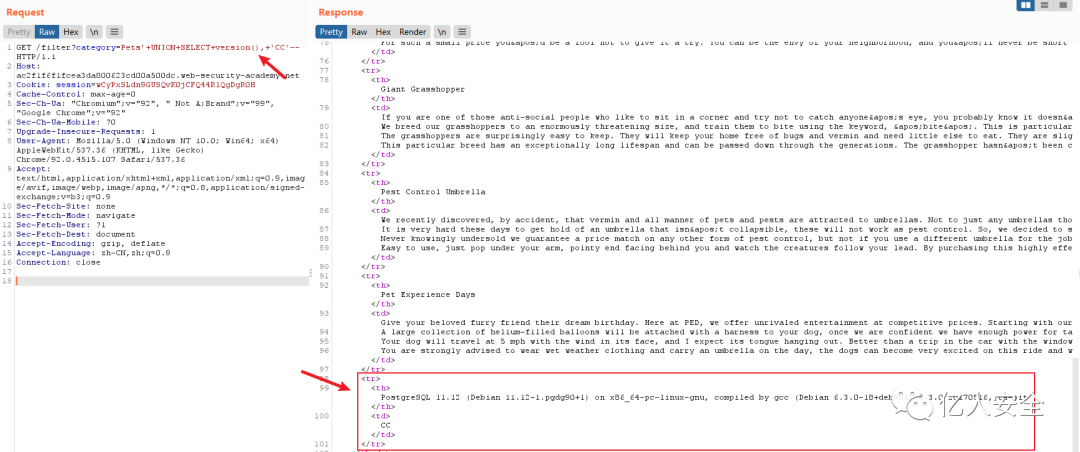The width and height of the screenshot is (1080, 452).
Task: Click the Sec-Fetch-User: ?1 header
Action: (x=61, y=225)
